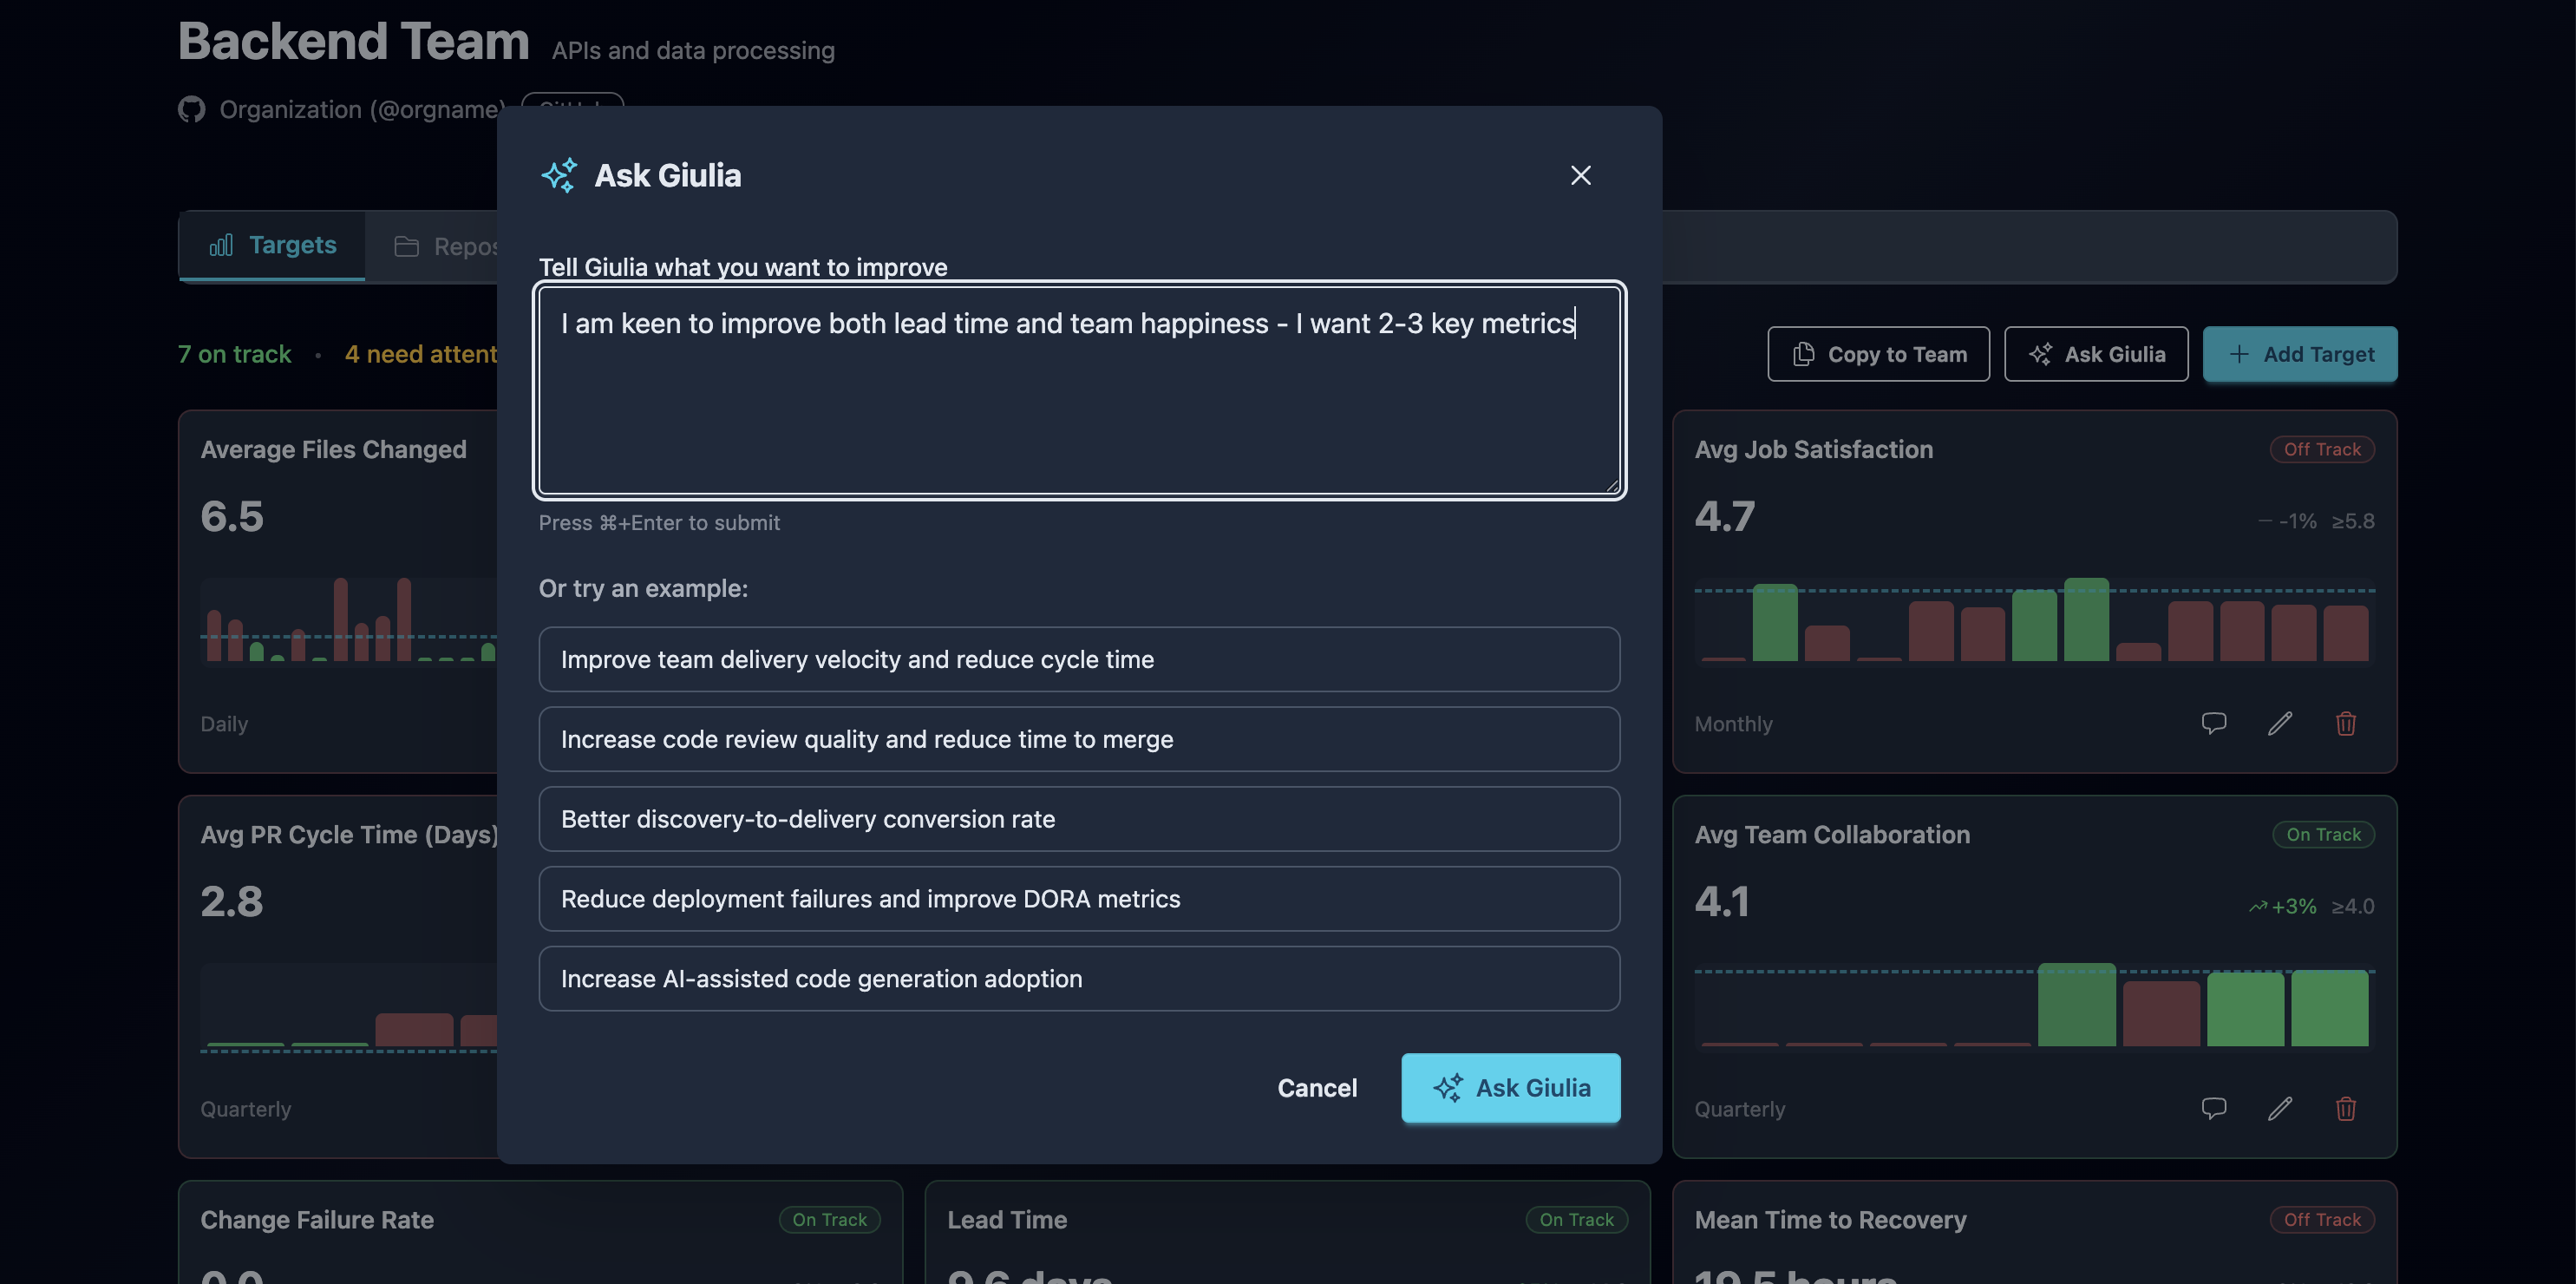The height and width of the screenshot is (1284, 2576).
Task: Click the delete trash icon on Avg Job Satisfaction card
Action: coord(2347,723)
